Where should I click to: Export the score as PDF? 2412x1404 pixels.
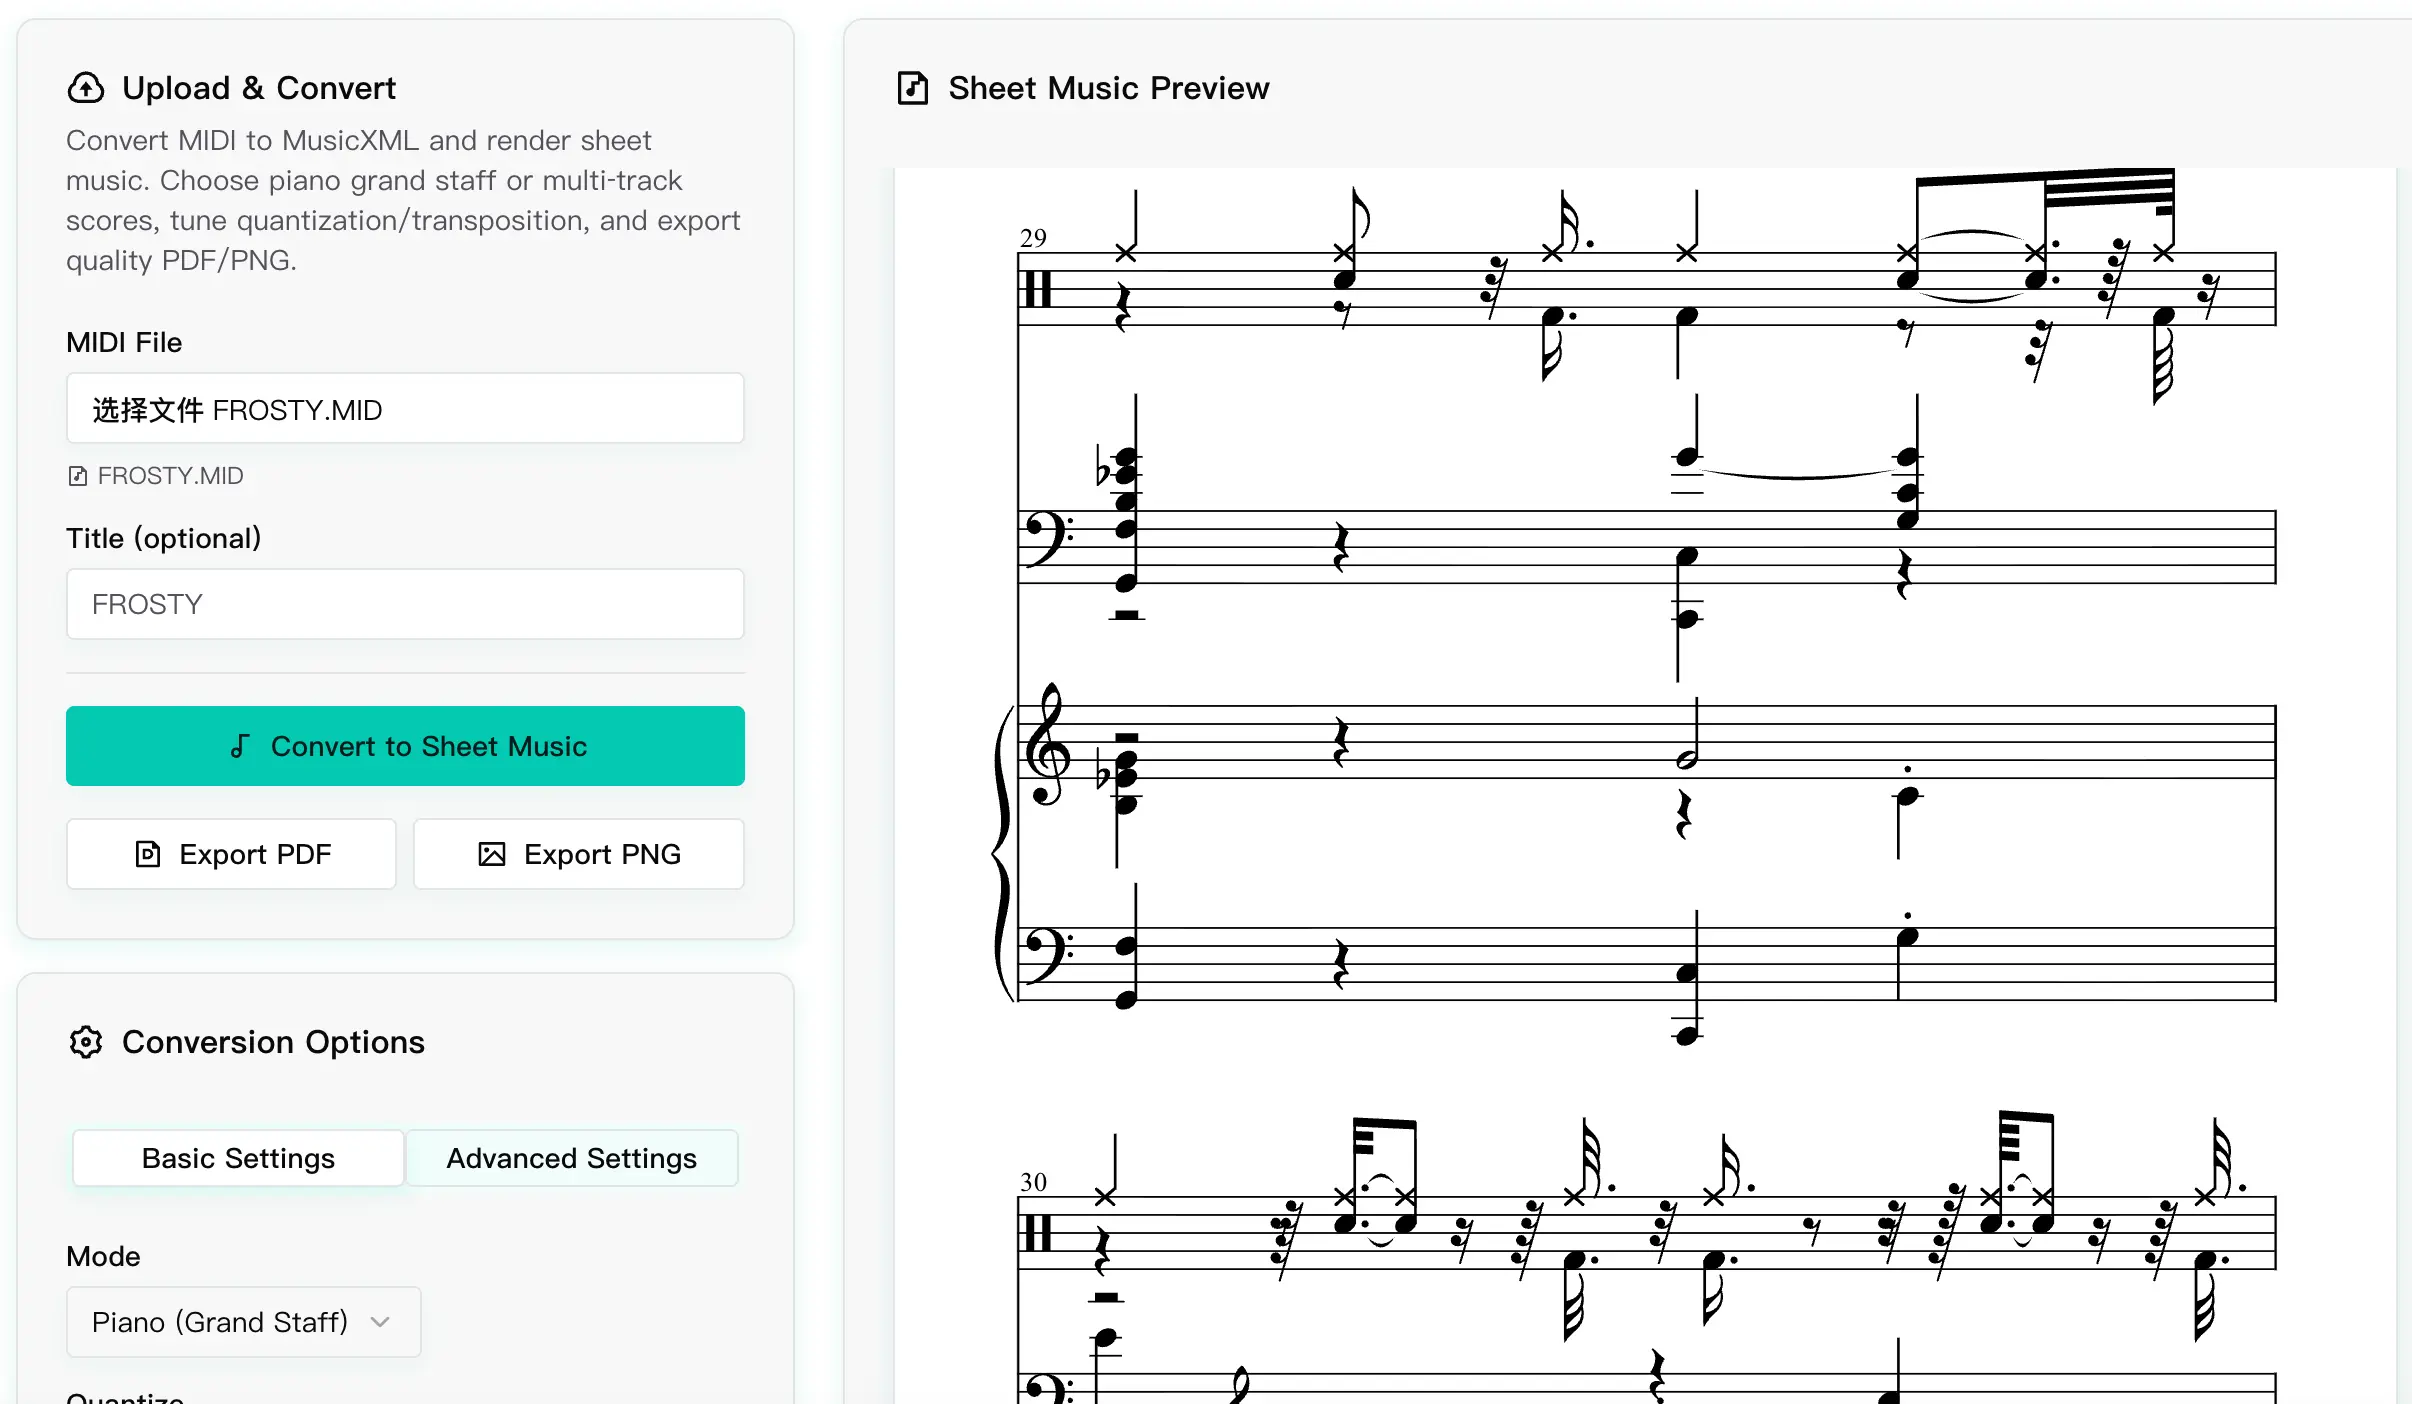(231, 854)
